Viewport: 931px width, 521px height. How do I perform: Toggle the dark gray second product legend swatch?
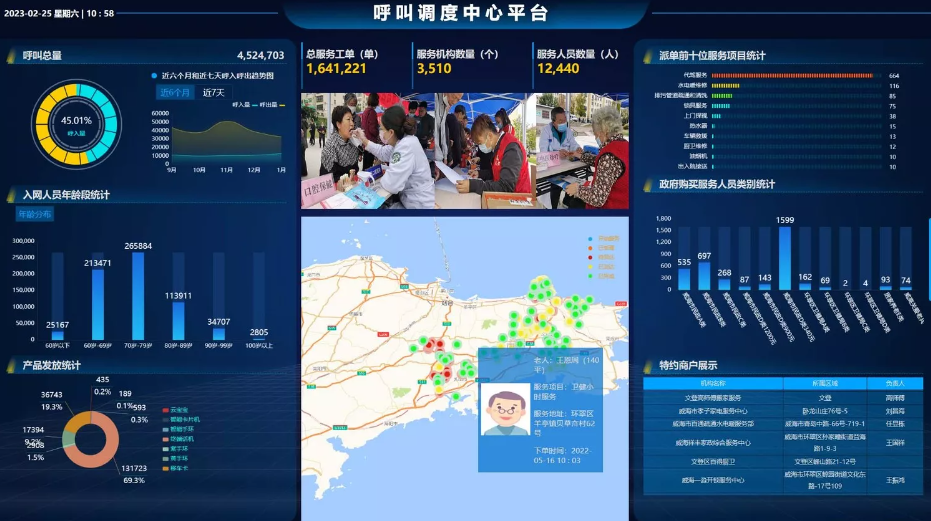click(x=166, y=419)
